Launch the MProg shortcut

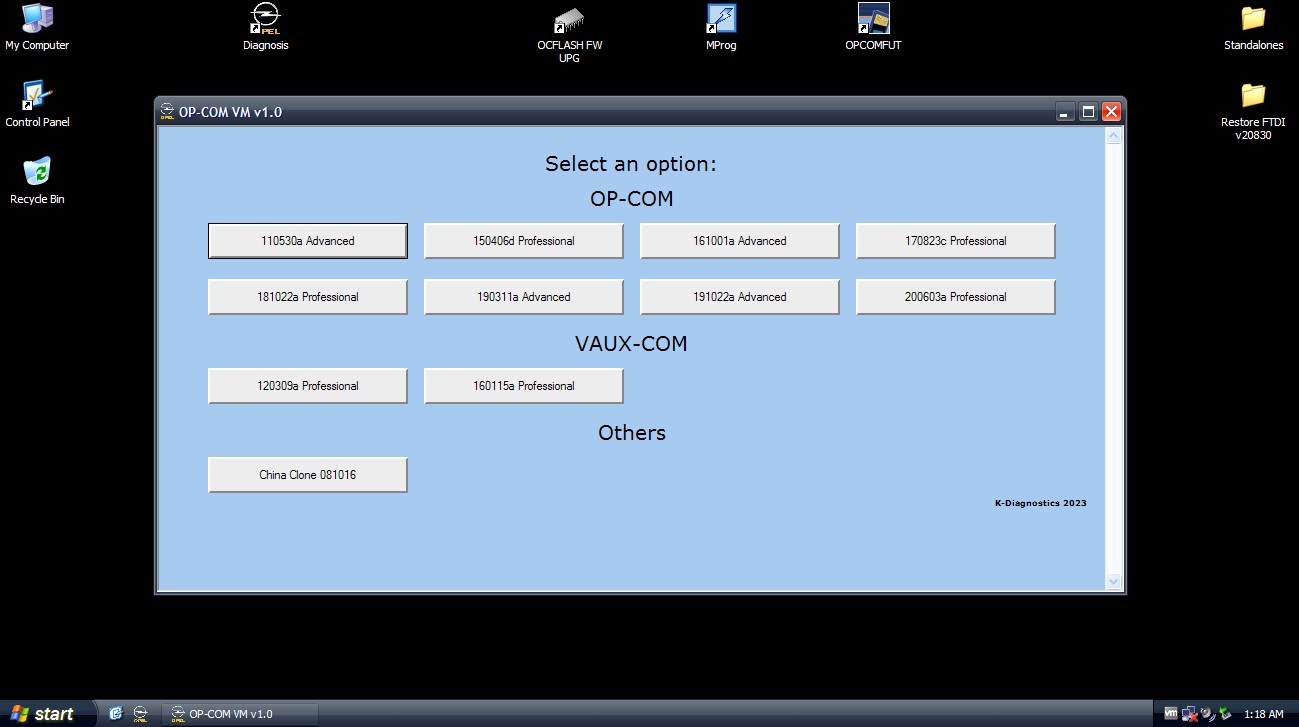pyautogui.click(x=721, y=27)
